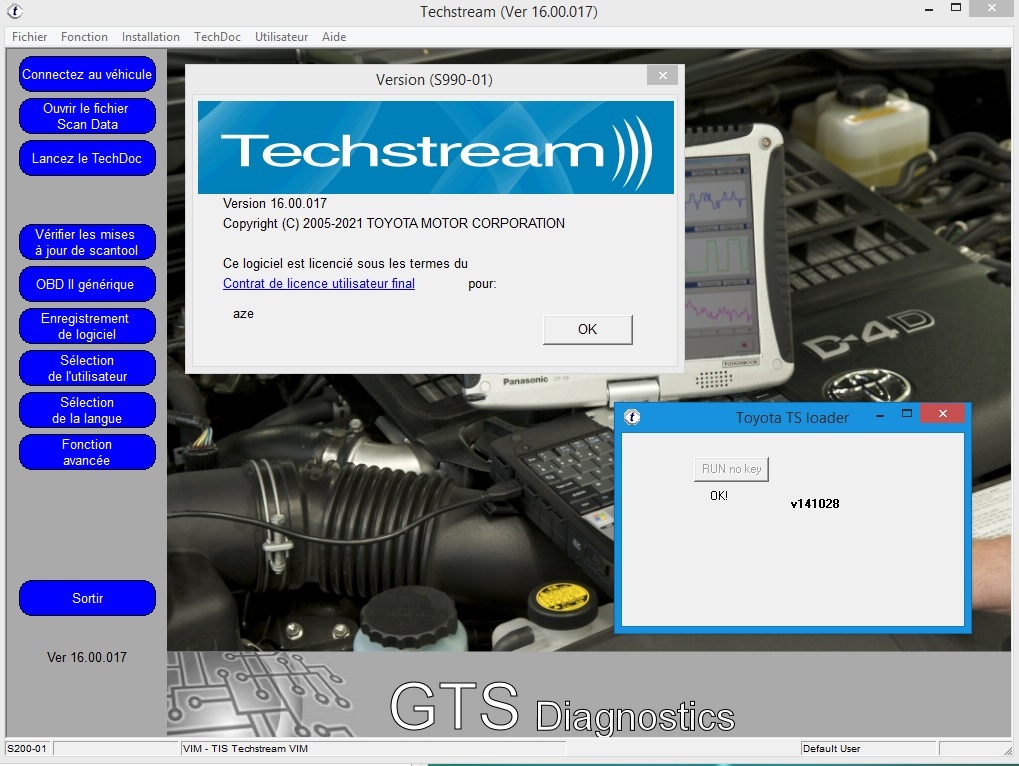
Task: Launch Lancez le TechDoc
Action: pyautogui.click(x=87, y=157)
